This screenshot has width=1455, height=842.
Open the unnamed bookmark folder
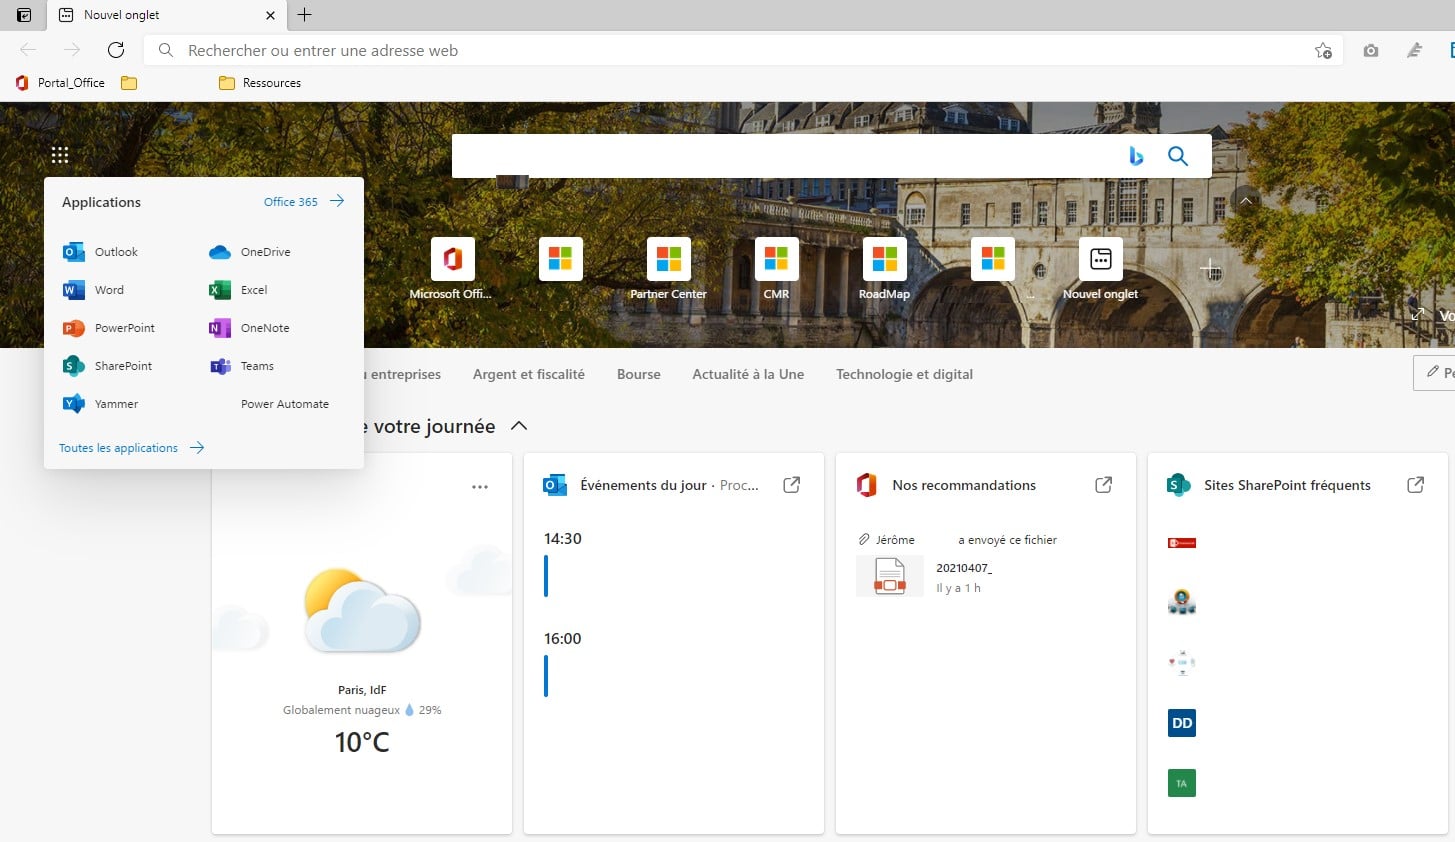pos(129,83)
